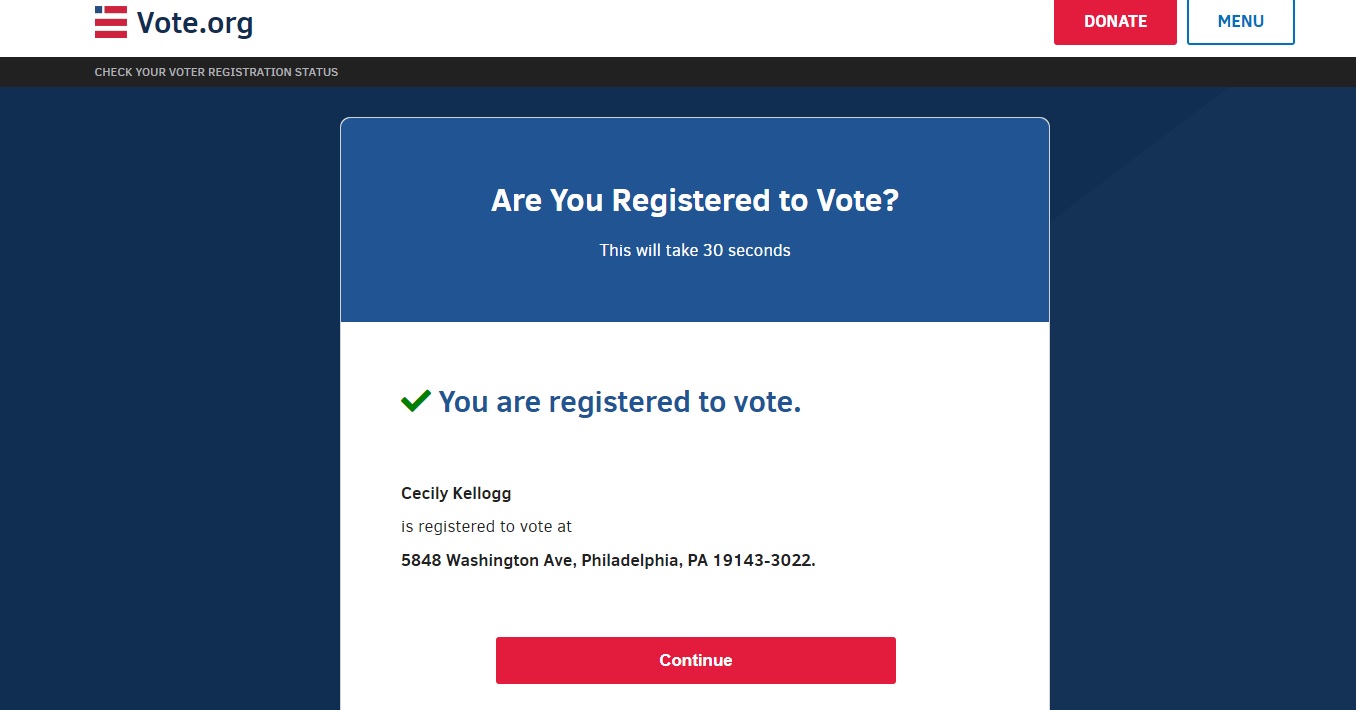Click the 'is registered to vote at' line
The width and height of the screenshot is (1356, 710).
pos(487,526)
